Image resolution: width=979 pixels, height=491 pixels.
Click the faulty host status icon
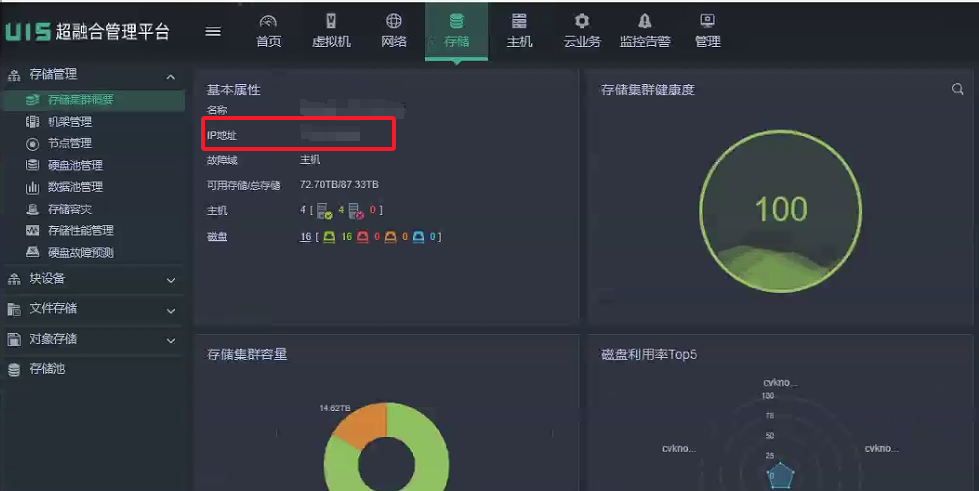356,211
